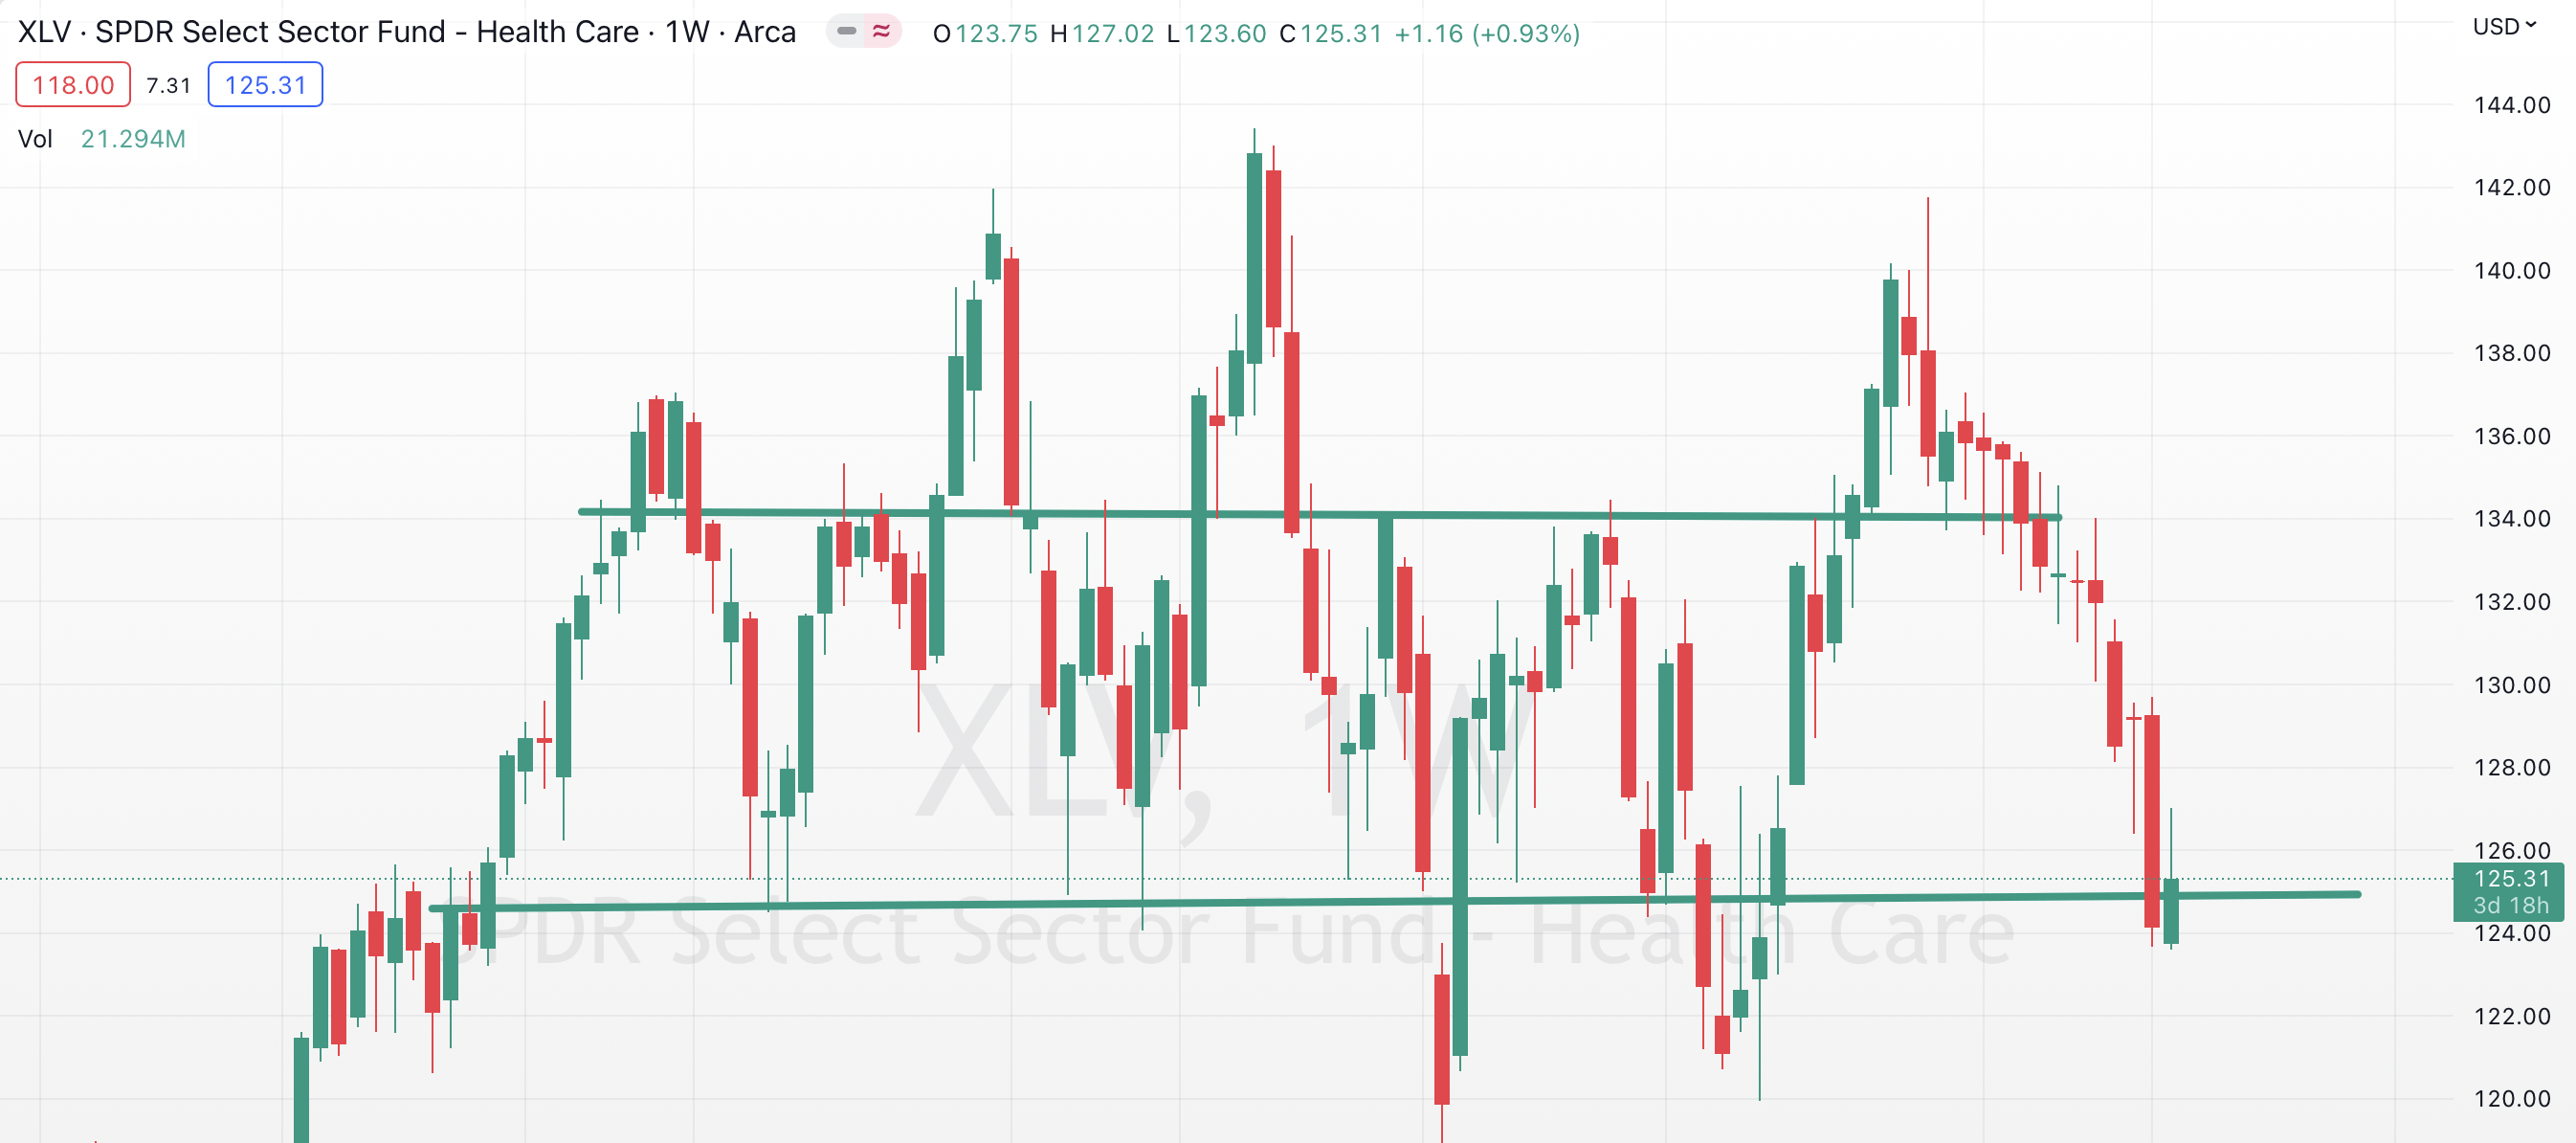Click the gray dash status icon beside Arca
Screen dimensions: 2576x1143
point(846,32)
